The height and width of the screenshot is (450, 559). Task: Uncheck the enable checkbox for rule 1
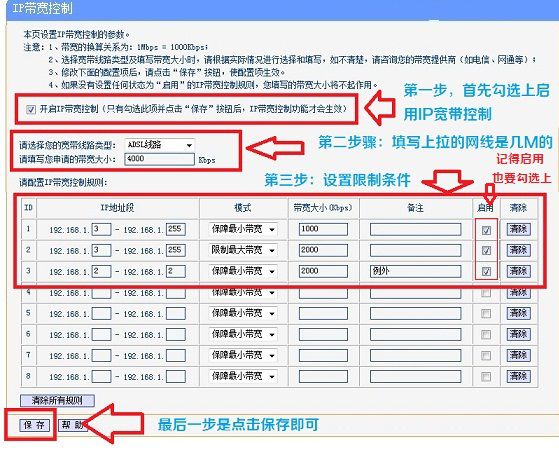click(x=486, y=230)
